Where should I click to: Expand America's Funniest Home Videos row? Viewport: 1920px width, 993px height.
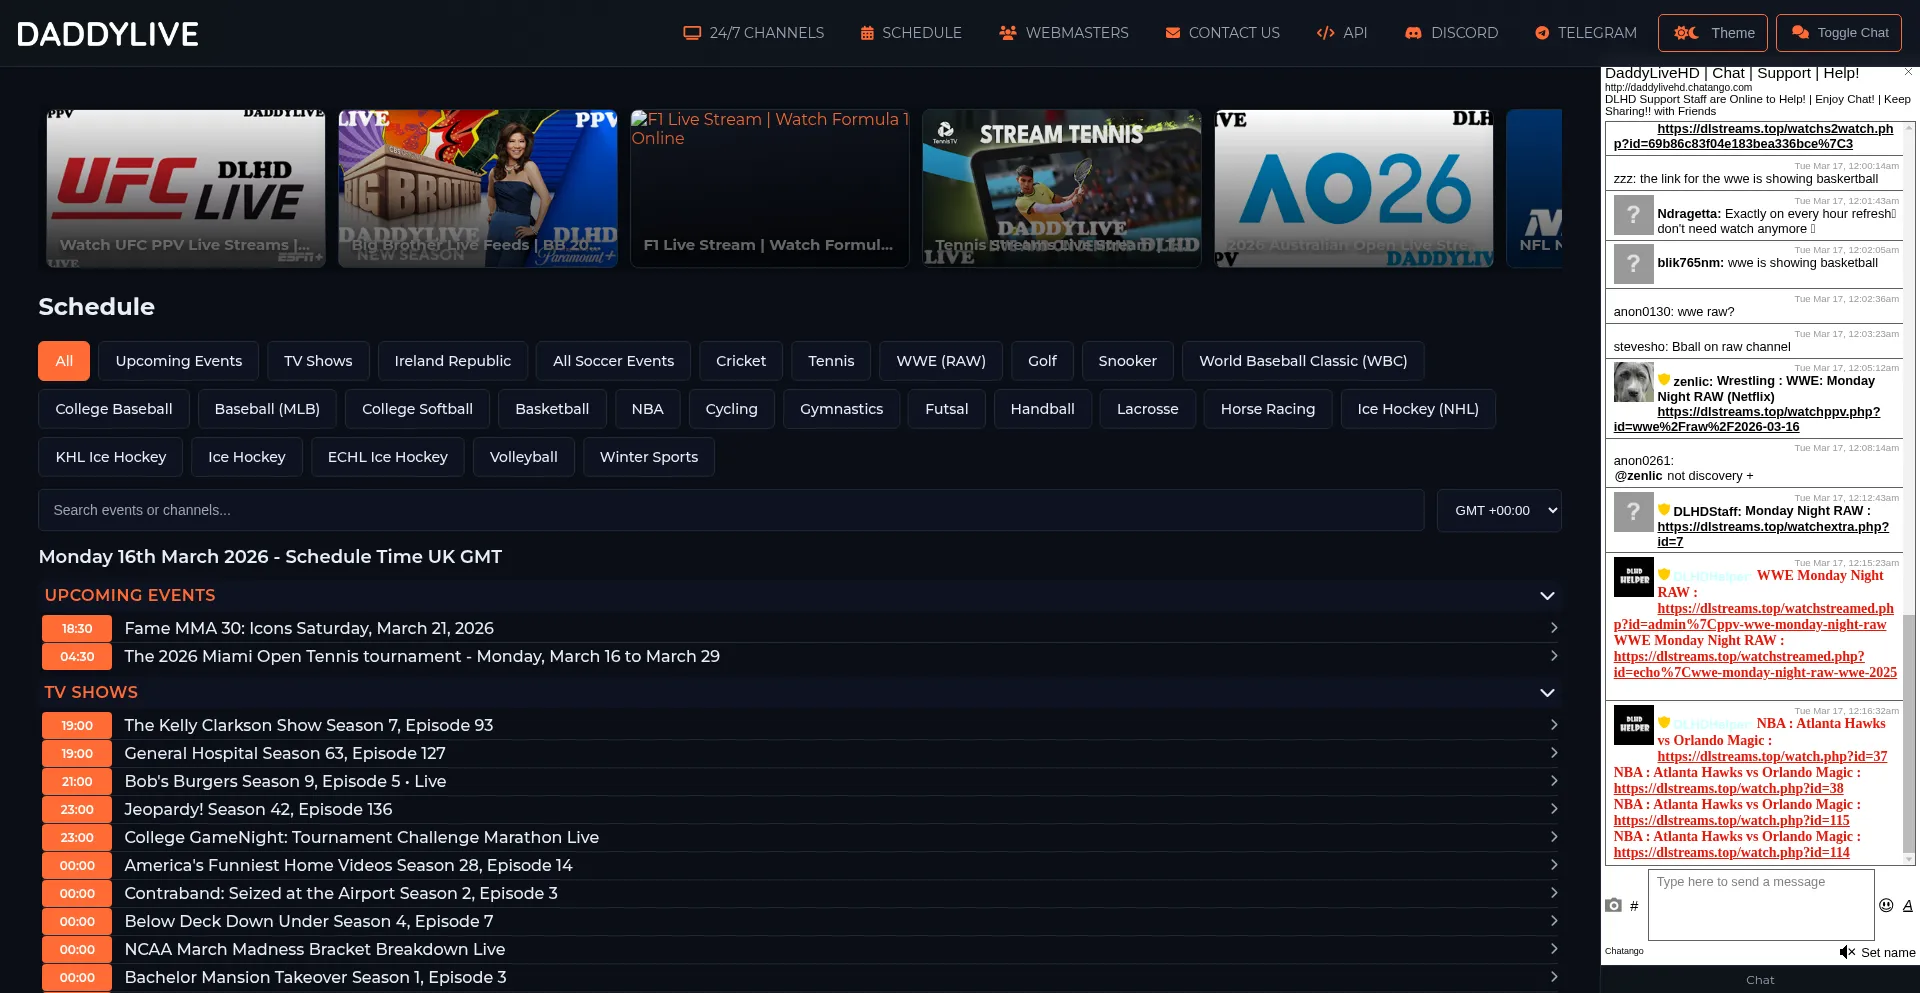[800, 865]
